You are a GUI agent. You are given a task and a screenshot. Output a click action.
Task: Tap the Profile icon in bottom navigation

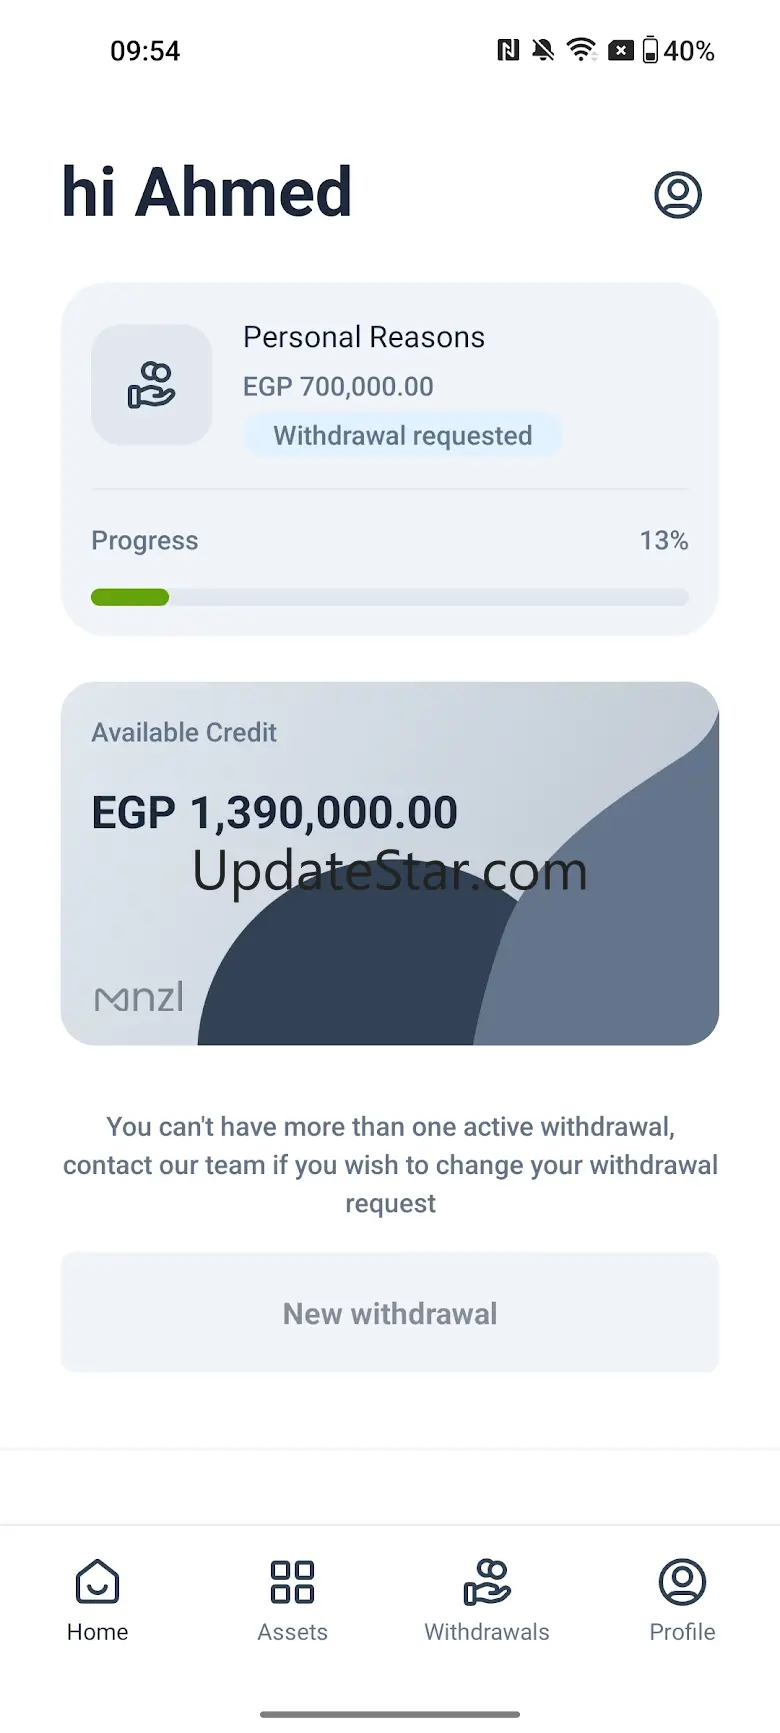coord(682,1582)
